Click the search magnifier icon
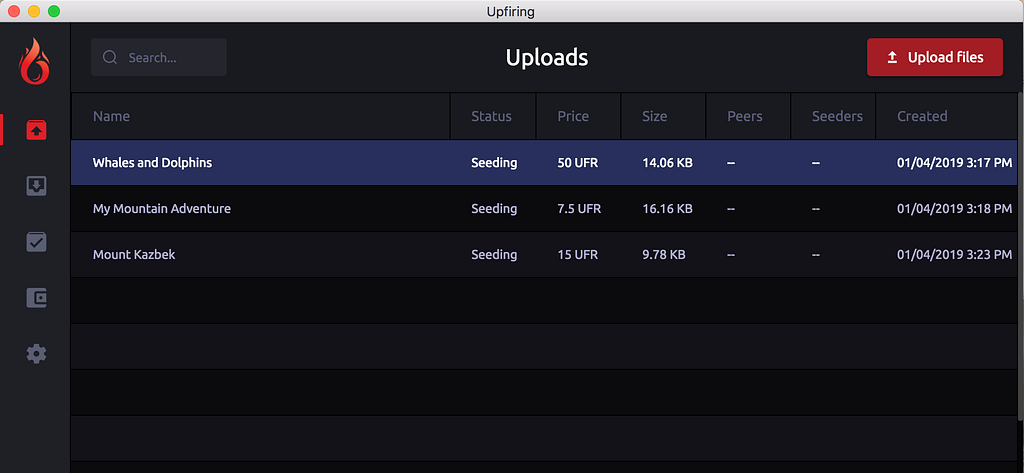Screen dimensions: 1024x473 (x=110, y=57)
